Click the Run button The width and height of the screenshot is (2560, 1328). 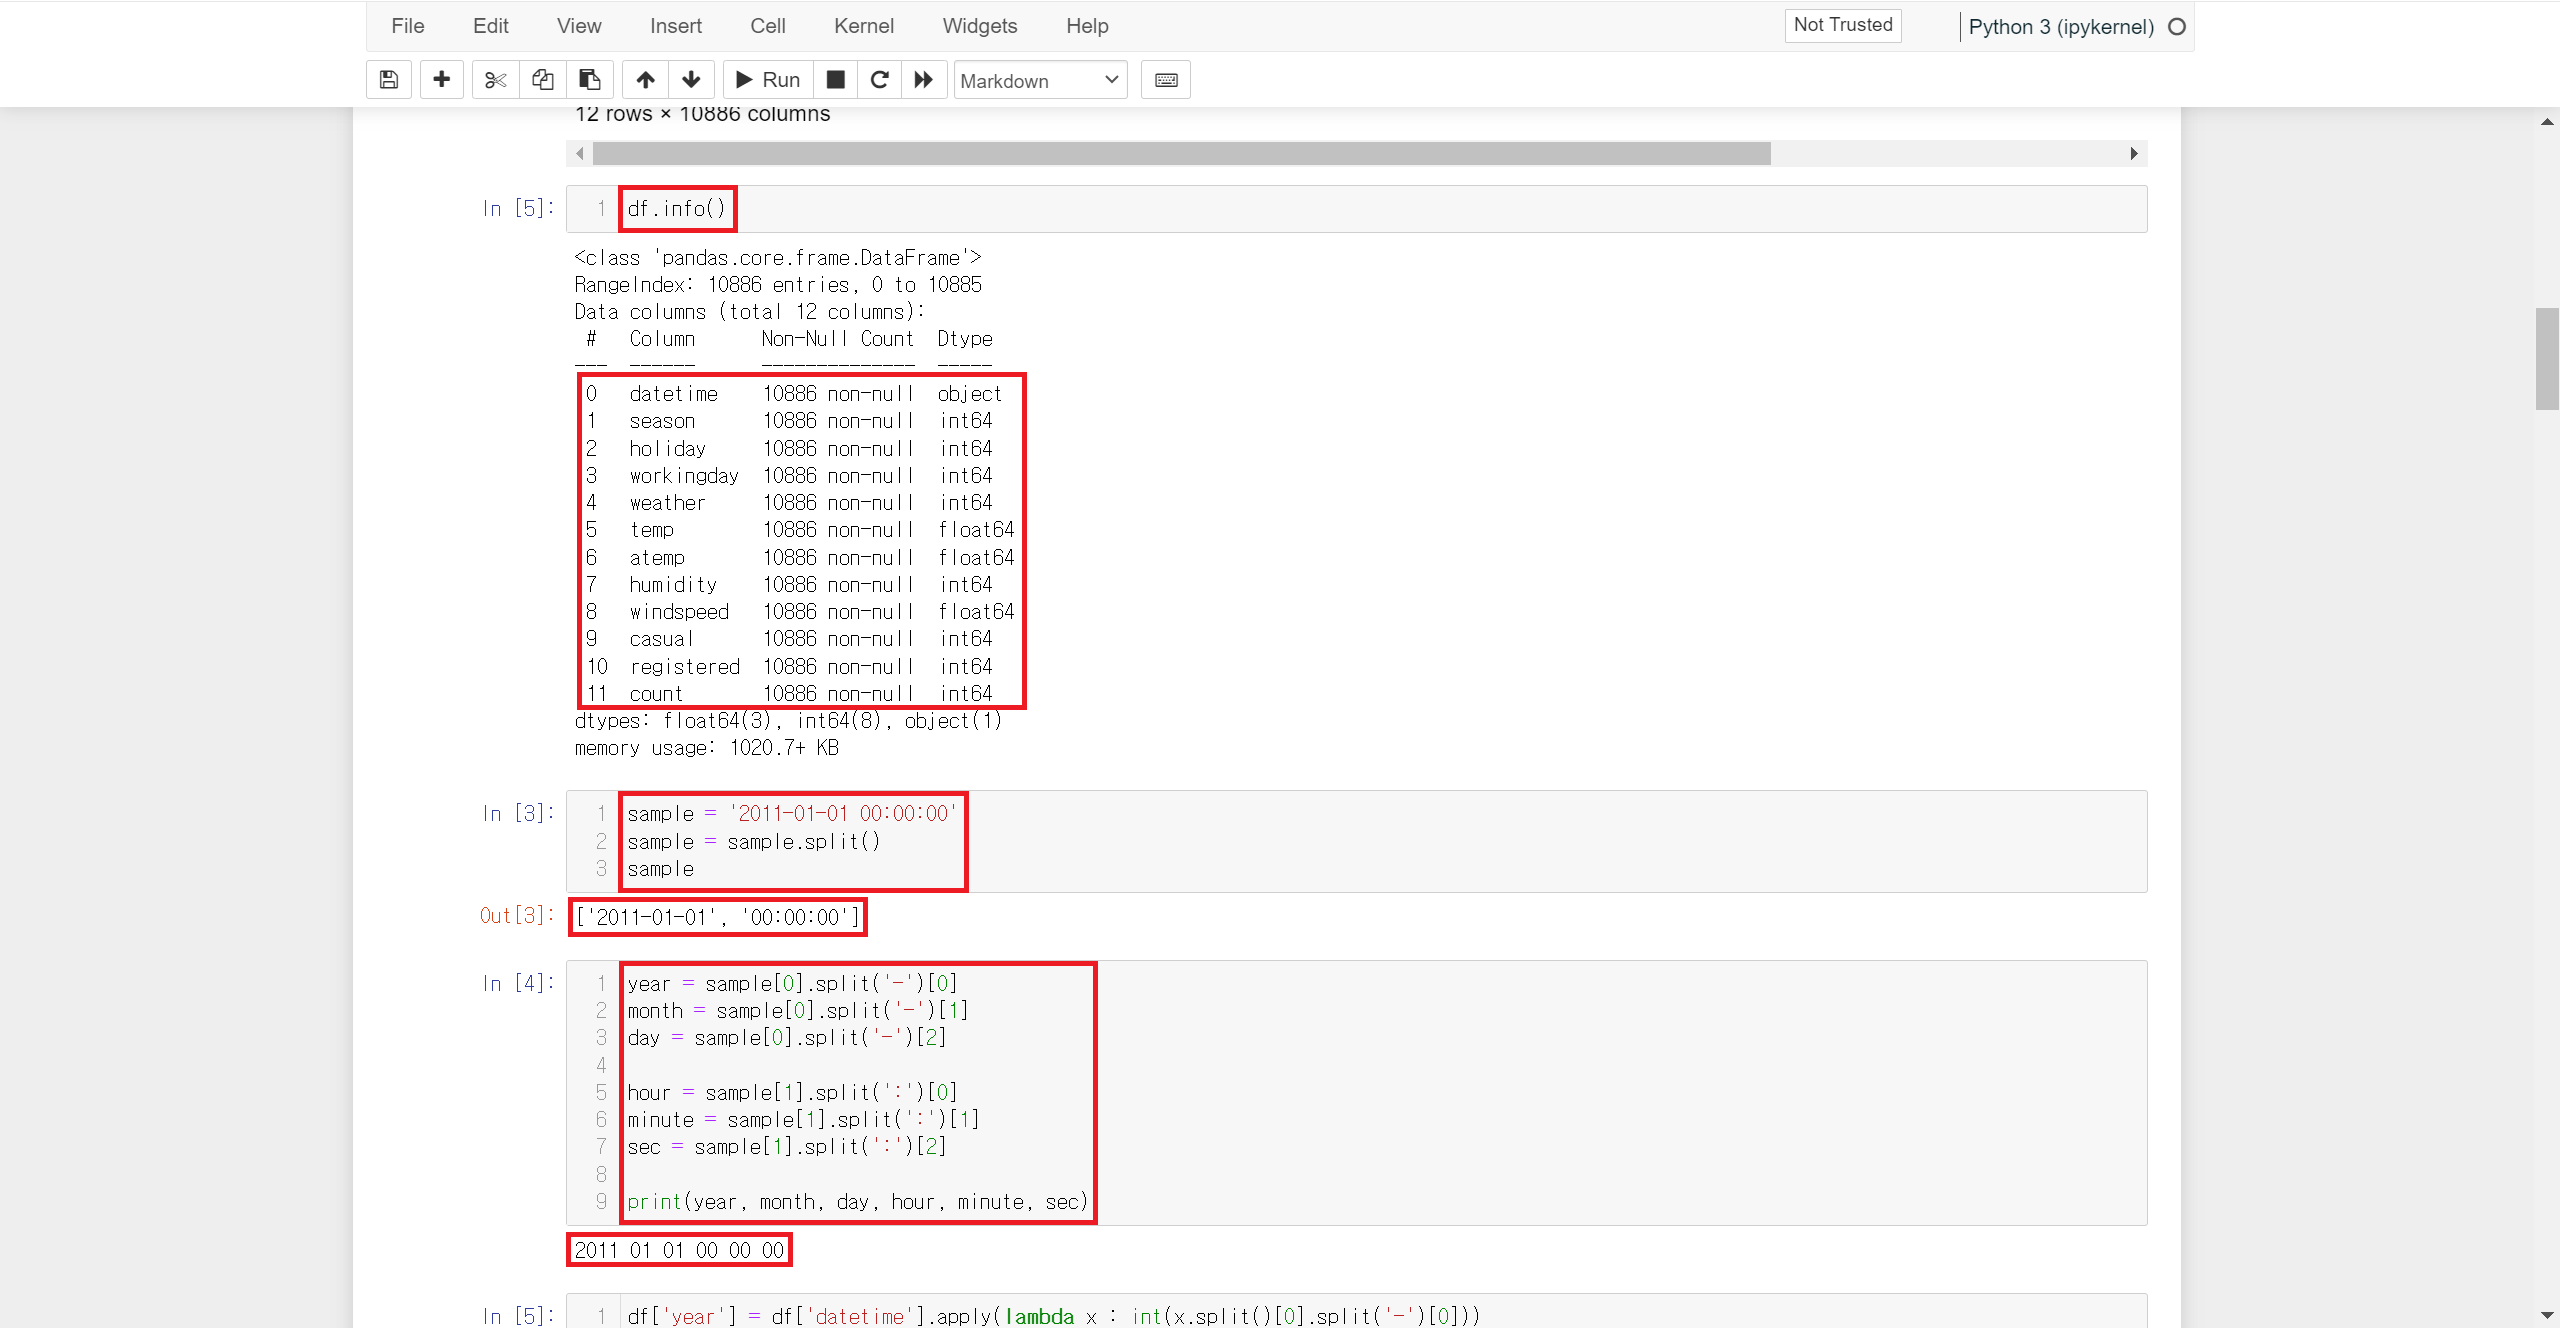[768, 80]
